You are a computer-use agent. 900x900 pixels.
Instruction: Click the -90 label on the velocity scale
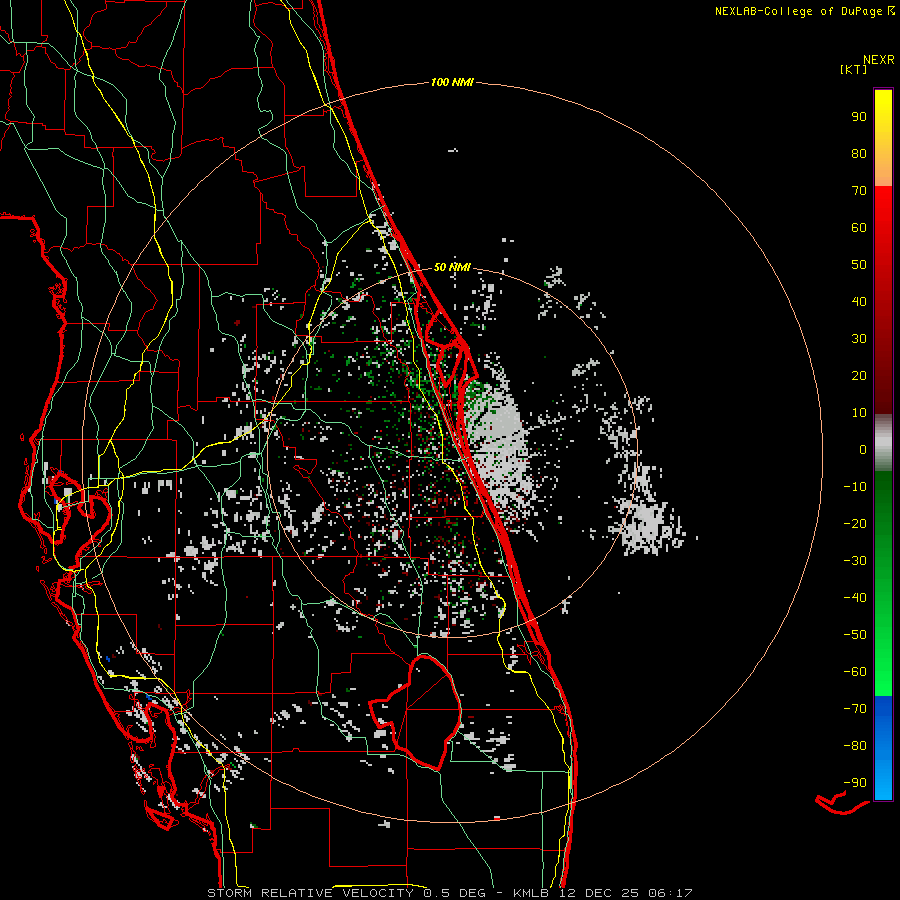click(855, 783)
